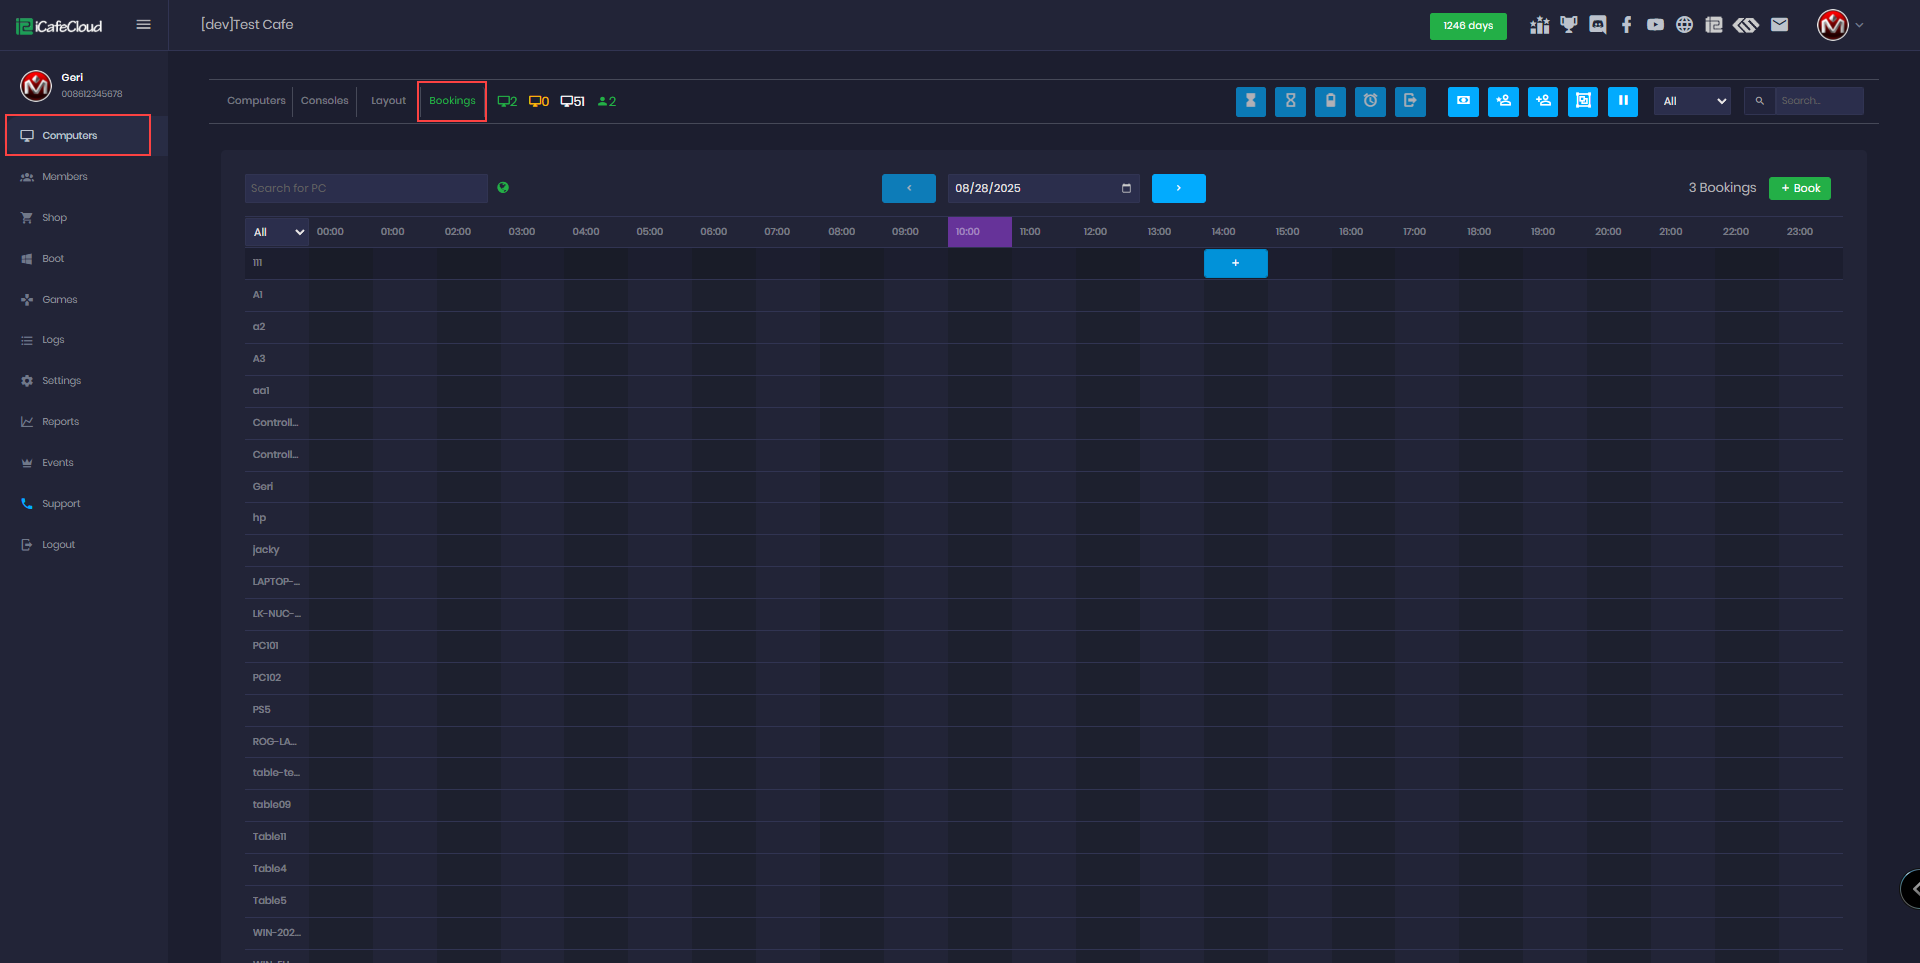
Task: Click the trophy icon in the header
Action: pos(1568,25)
